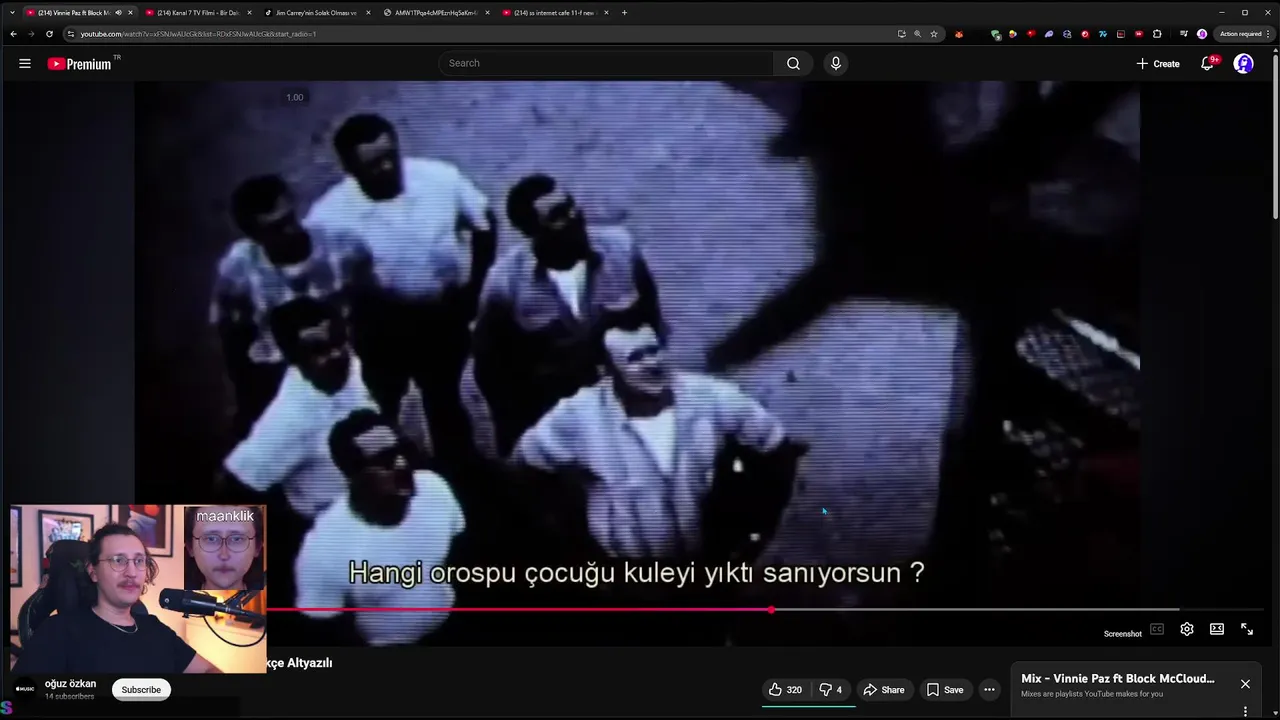Dislike the video with 4 dislikes

[x=830, y=689]
